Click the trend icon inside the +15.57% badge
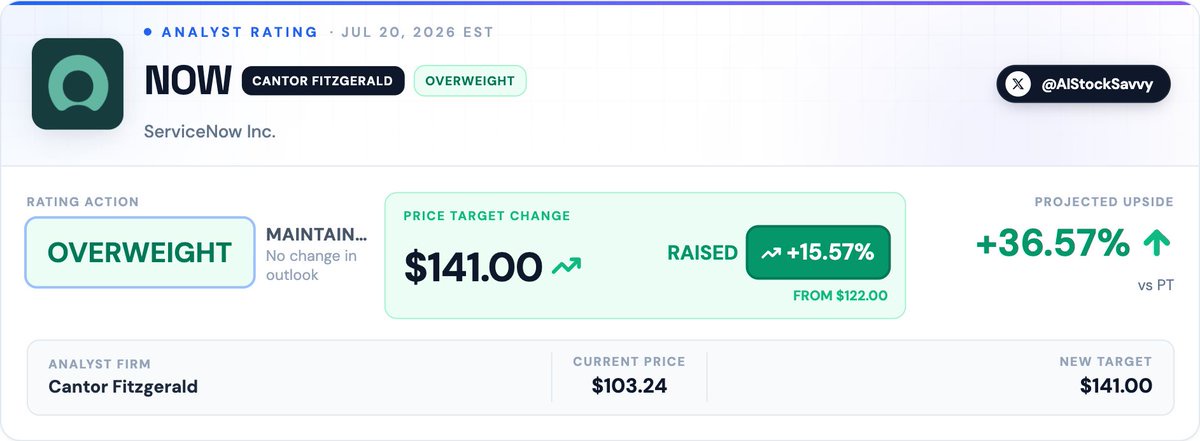This screenshot has height=441, width=1200. [771, 254]
